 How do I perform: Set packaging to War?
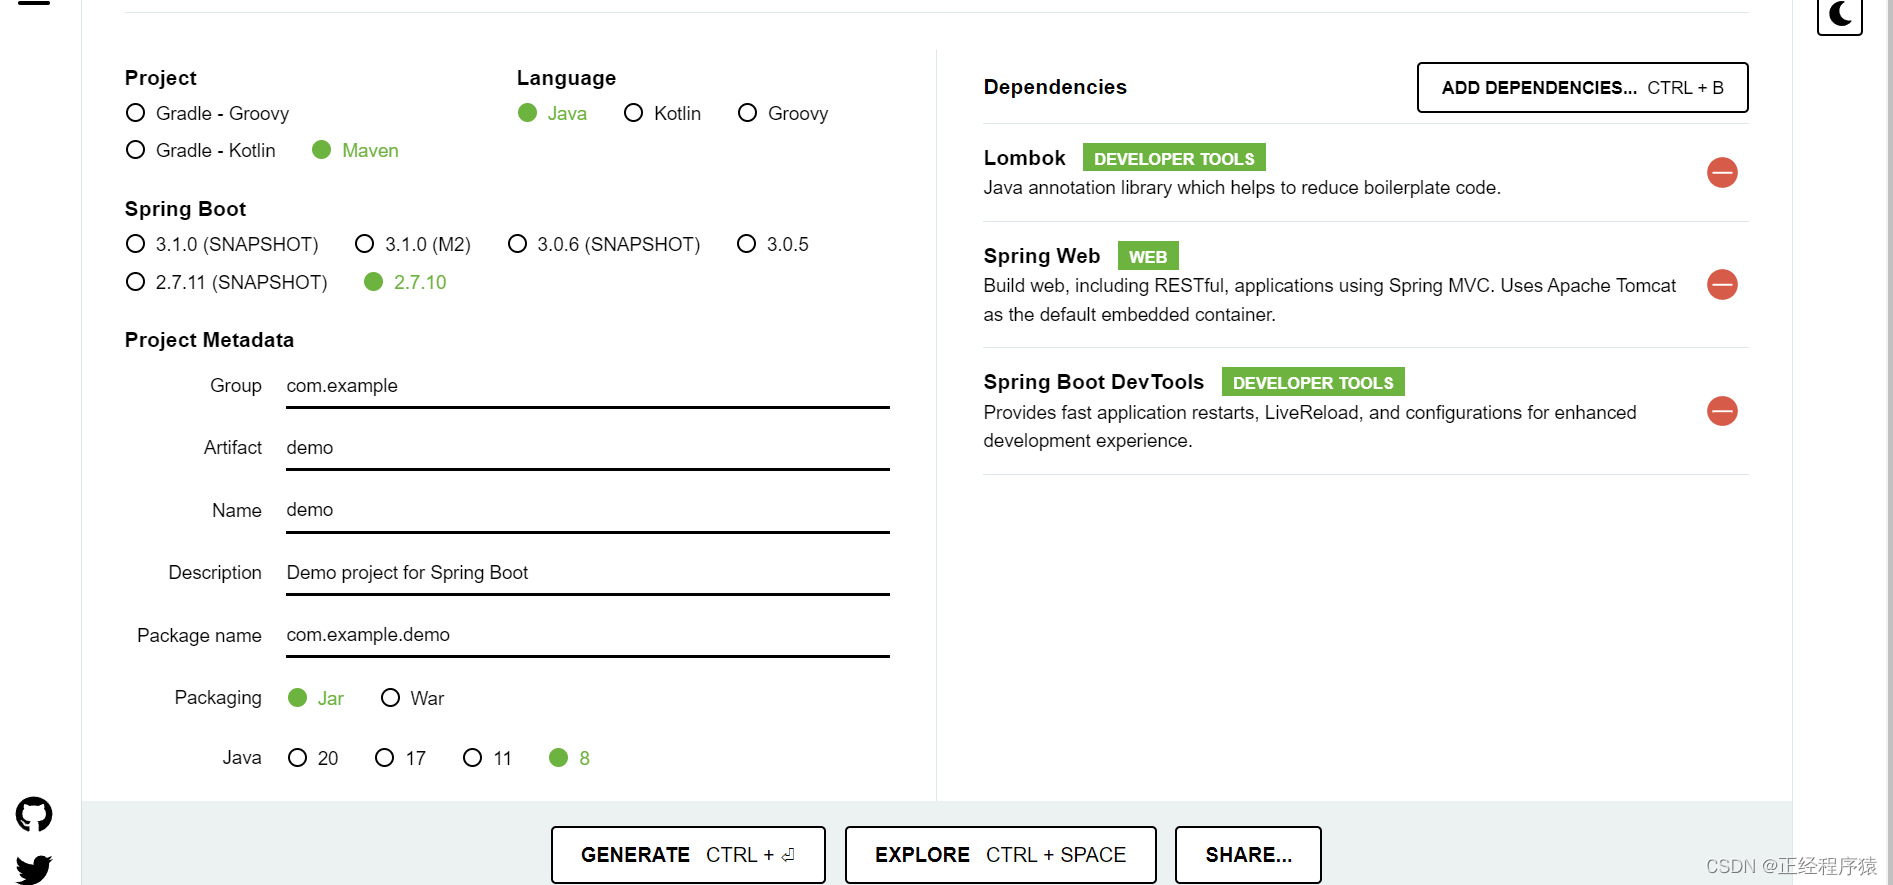[412, 698]
